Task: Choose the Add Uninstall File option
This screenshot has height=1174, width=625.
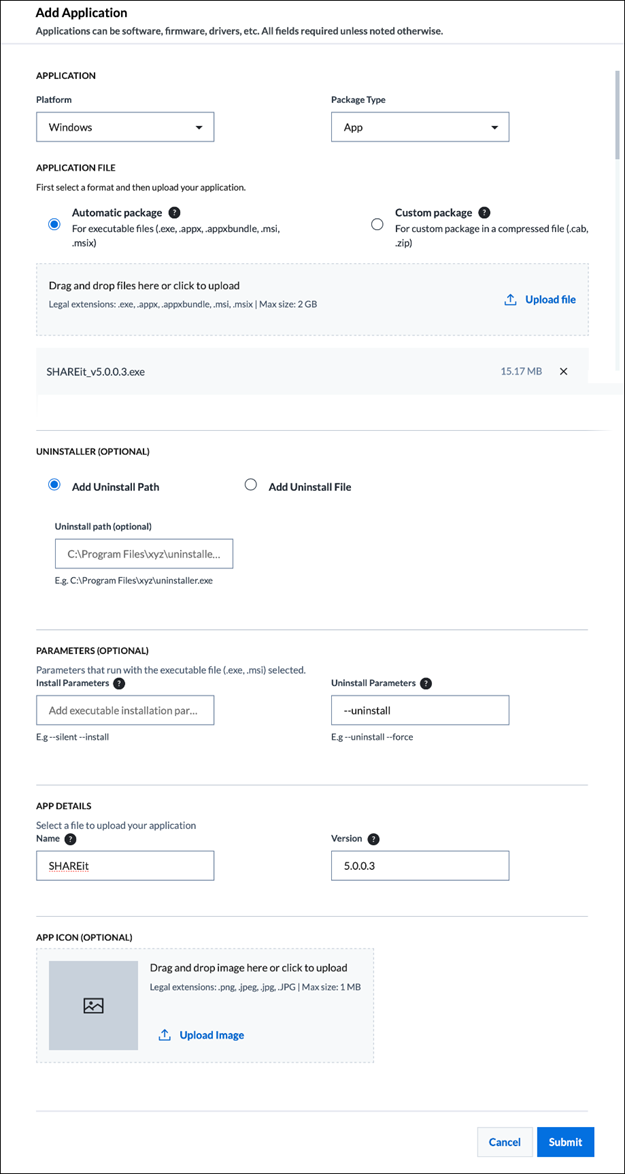Action: click(251, 485)
